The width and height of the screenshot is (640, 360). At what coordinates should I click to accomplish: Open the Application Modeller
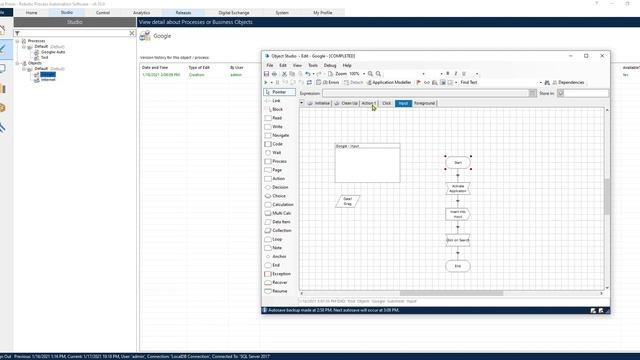389,82
